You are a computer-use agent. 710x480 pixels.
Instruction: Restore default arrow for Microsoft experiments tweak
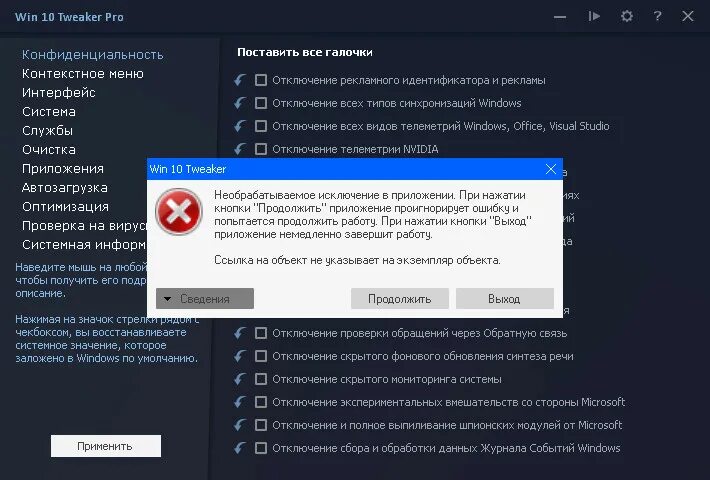tap(240, 402)
